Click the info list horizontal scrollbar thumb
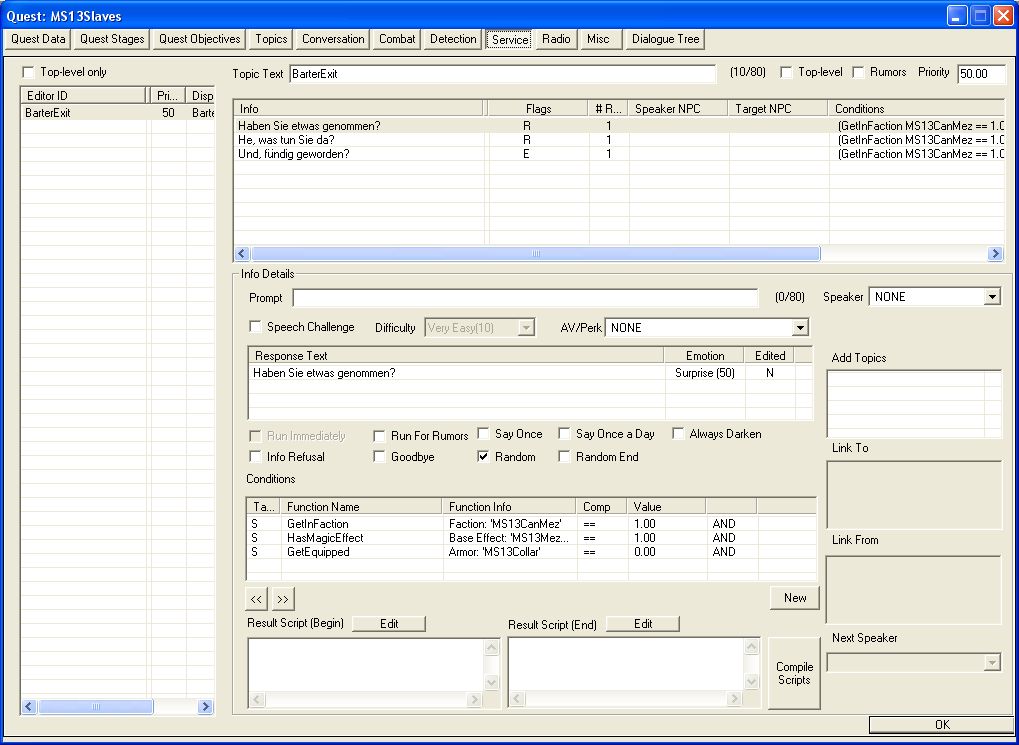1019x745 pixels. click(535, 254)
